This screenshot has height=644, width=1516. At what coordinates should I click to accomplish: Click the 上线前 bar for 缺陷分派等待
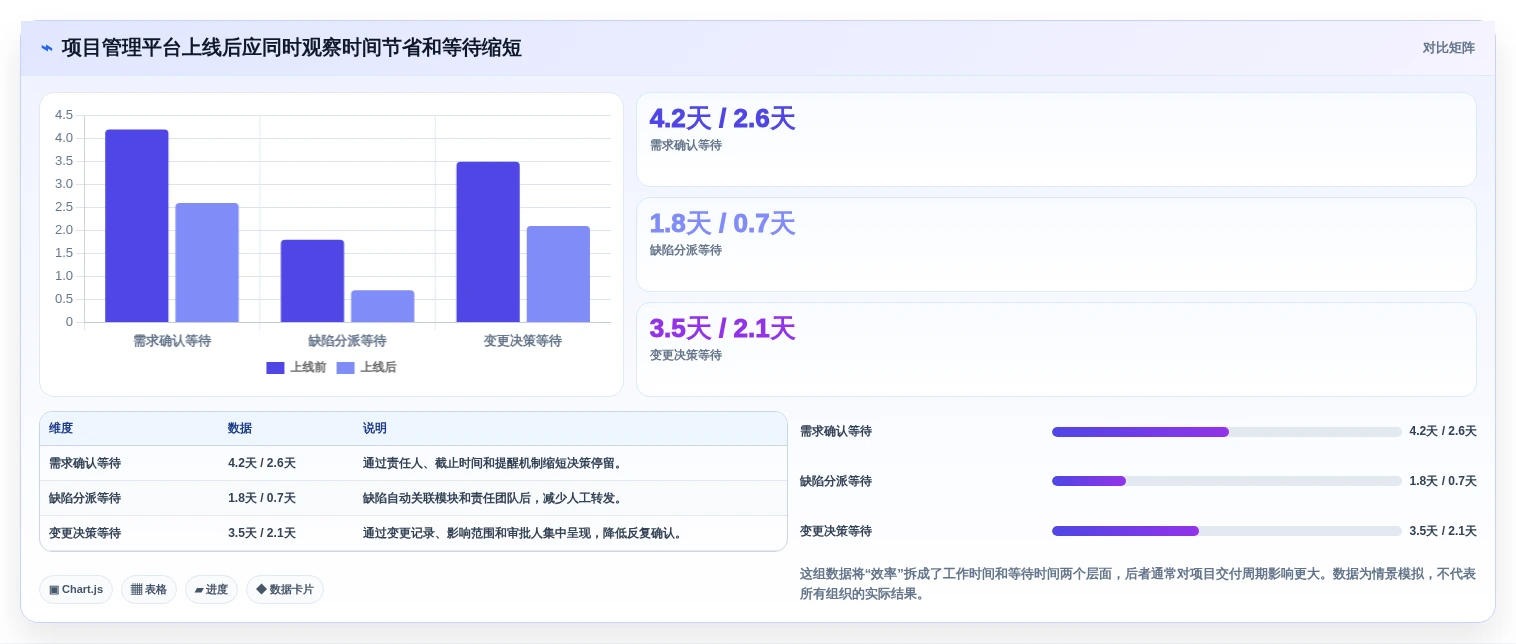point(312,281)
